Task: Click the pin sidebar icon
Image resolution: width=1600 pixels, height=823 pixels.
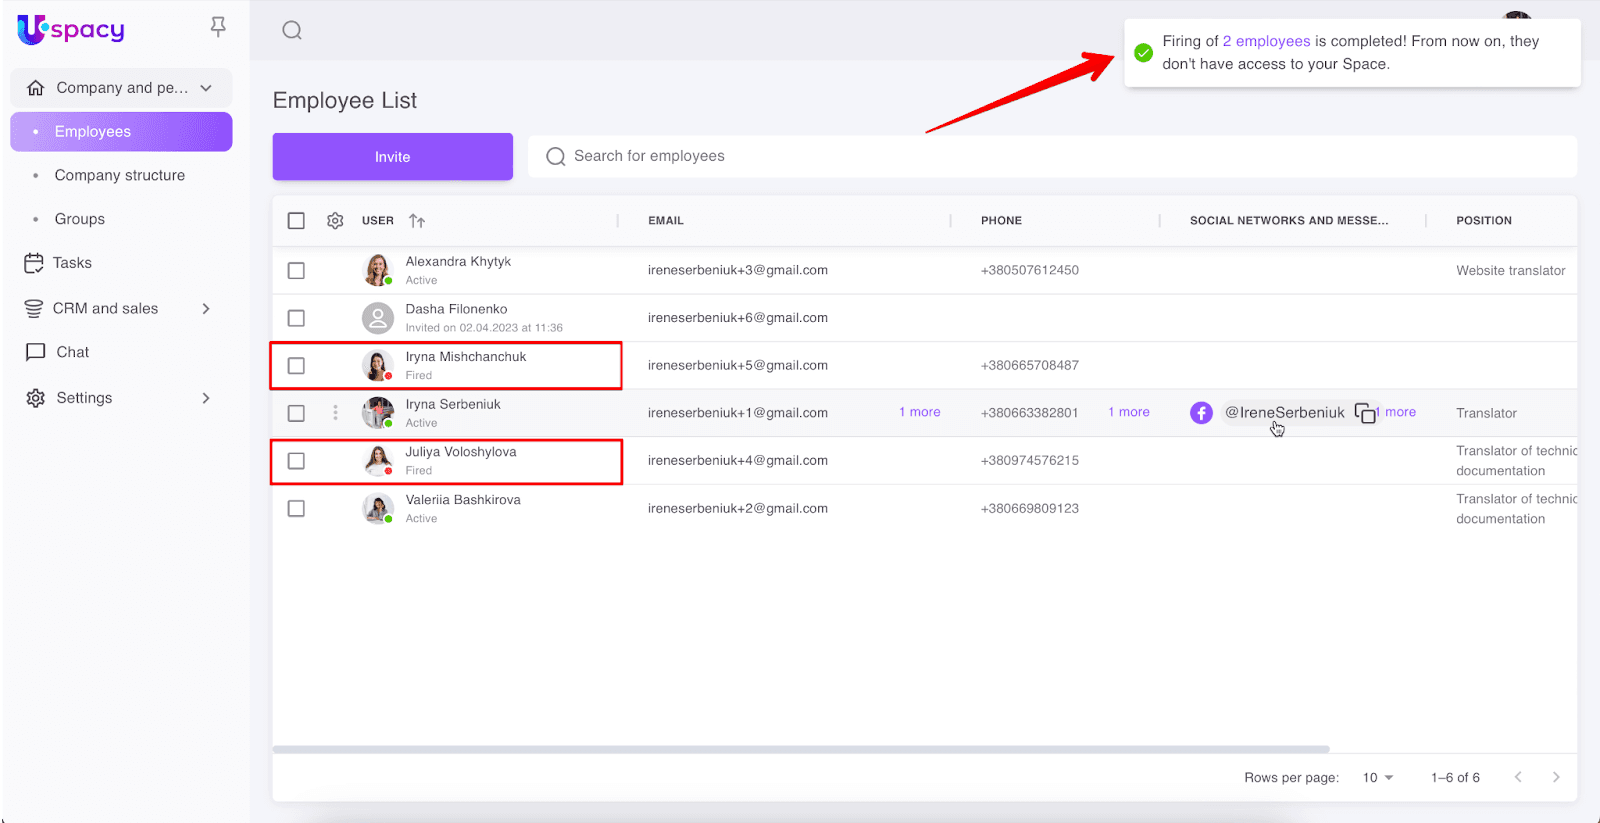Action: click(x=218, y=27)
